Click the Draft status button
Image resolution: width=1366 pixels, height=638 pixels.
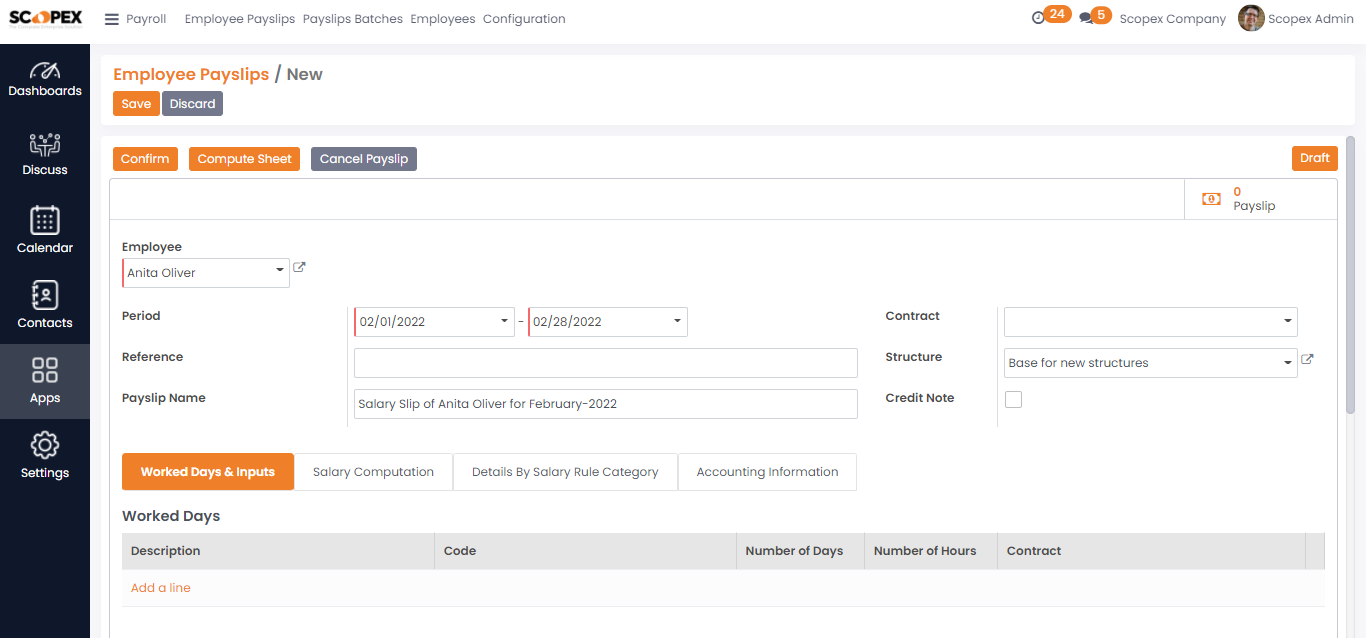pyautogui.click(x=1314, y=158)
